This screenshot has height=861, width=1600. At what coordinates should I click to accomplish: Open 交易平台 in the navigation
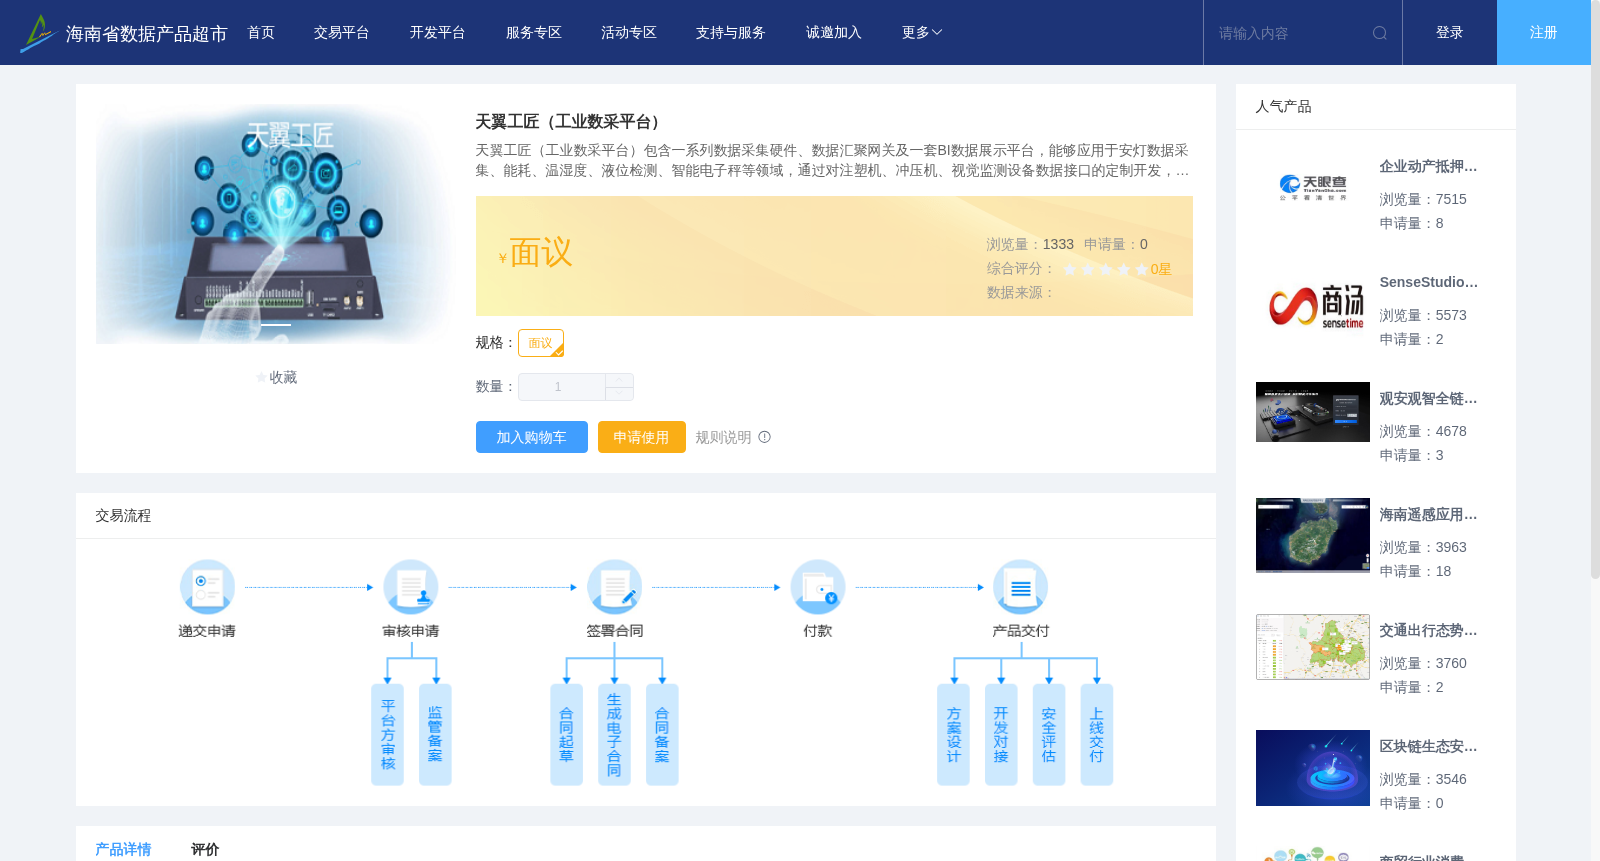click(342, 33)
